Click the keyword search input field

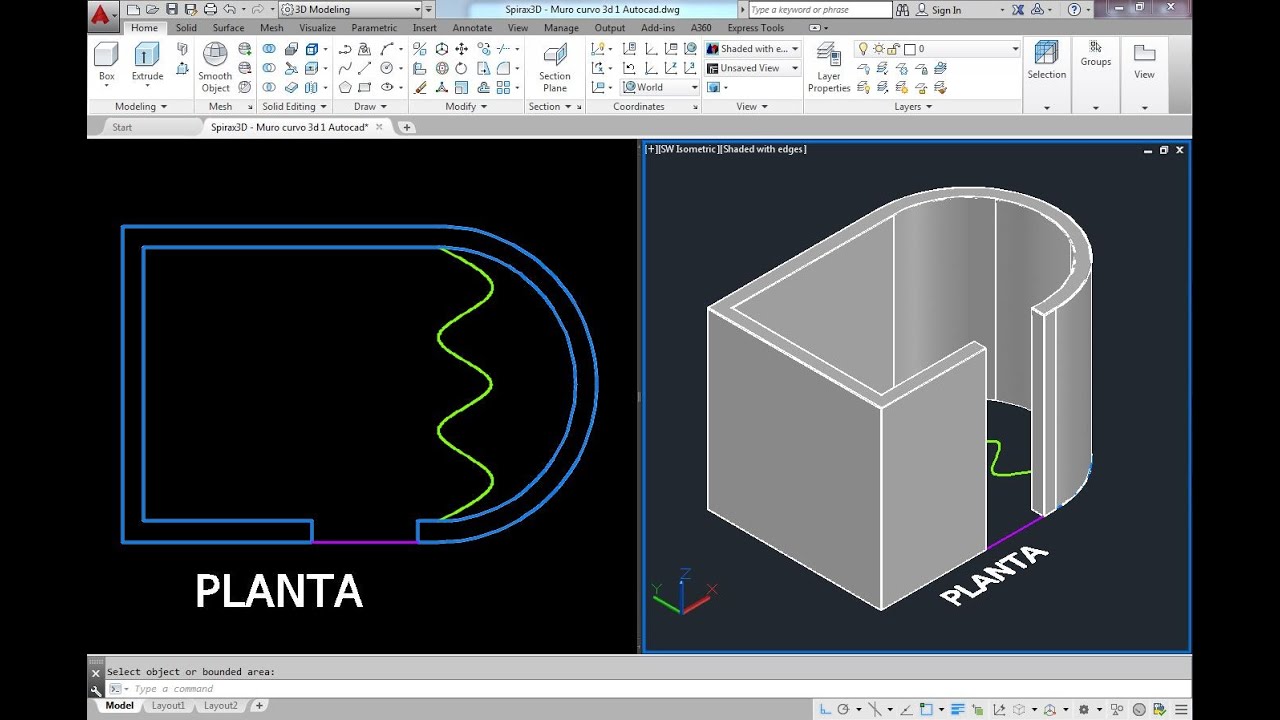point(819,9)
